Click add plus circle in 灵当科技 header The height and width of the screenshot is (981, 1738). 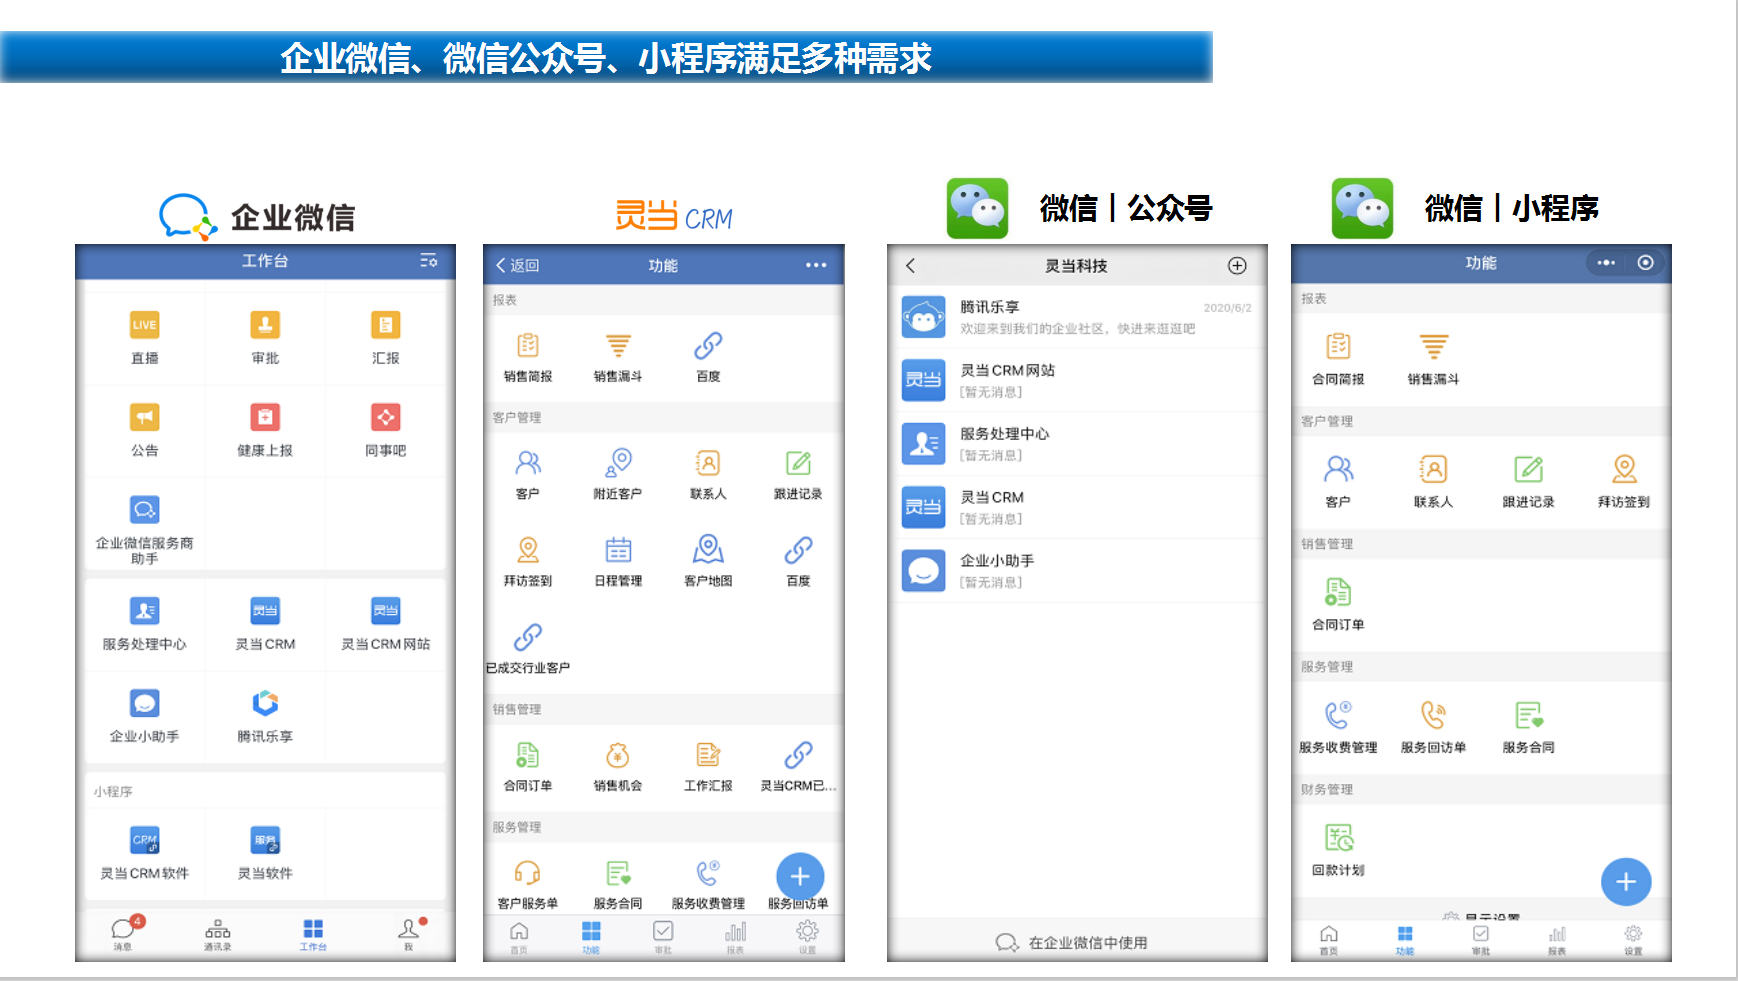[x=1237, y=265]
